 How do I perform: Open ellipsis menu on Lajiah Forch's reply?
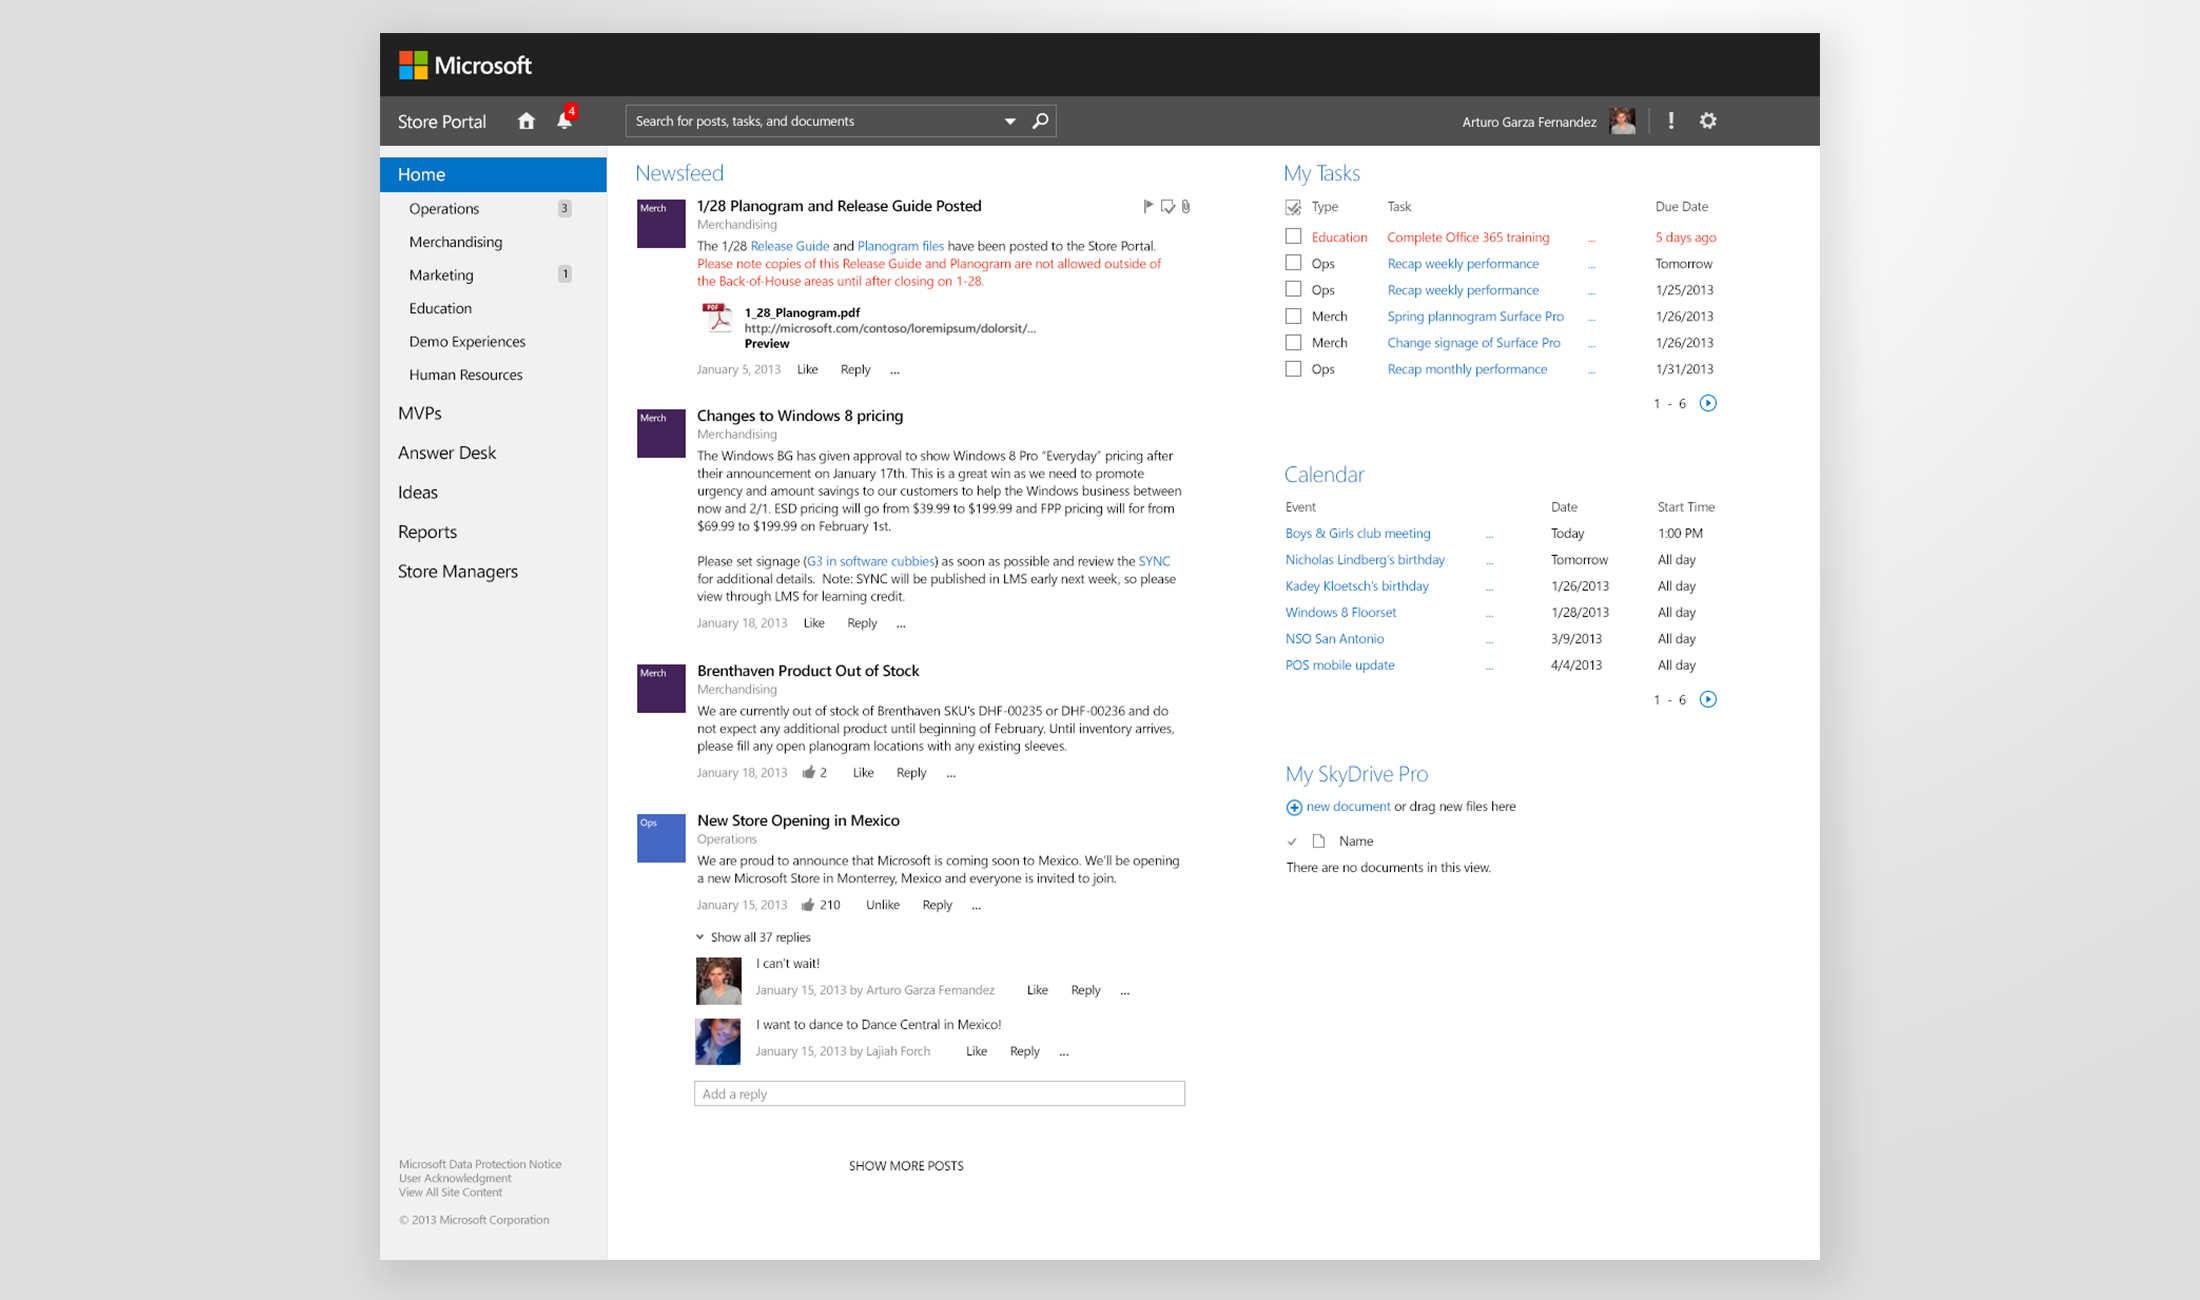pyautogui.click(x=1064, y=1053)
